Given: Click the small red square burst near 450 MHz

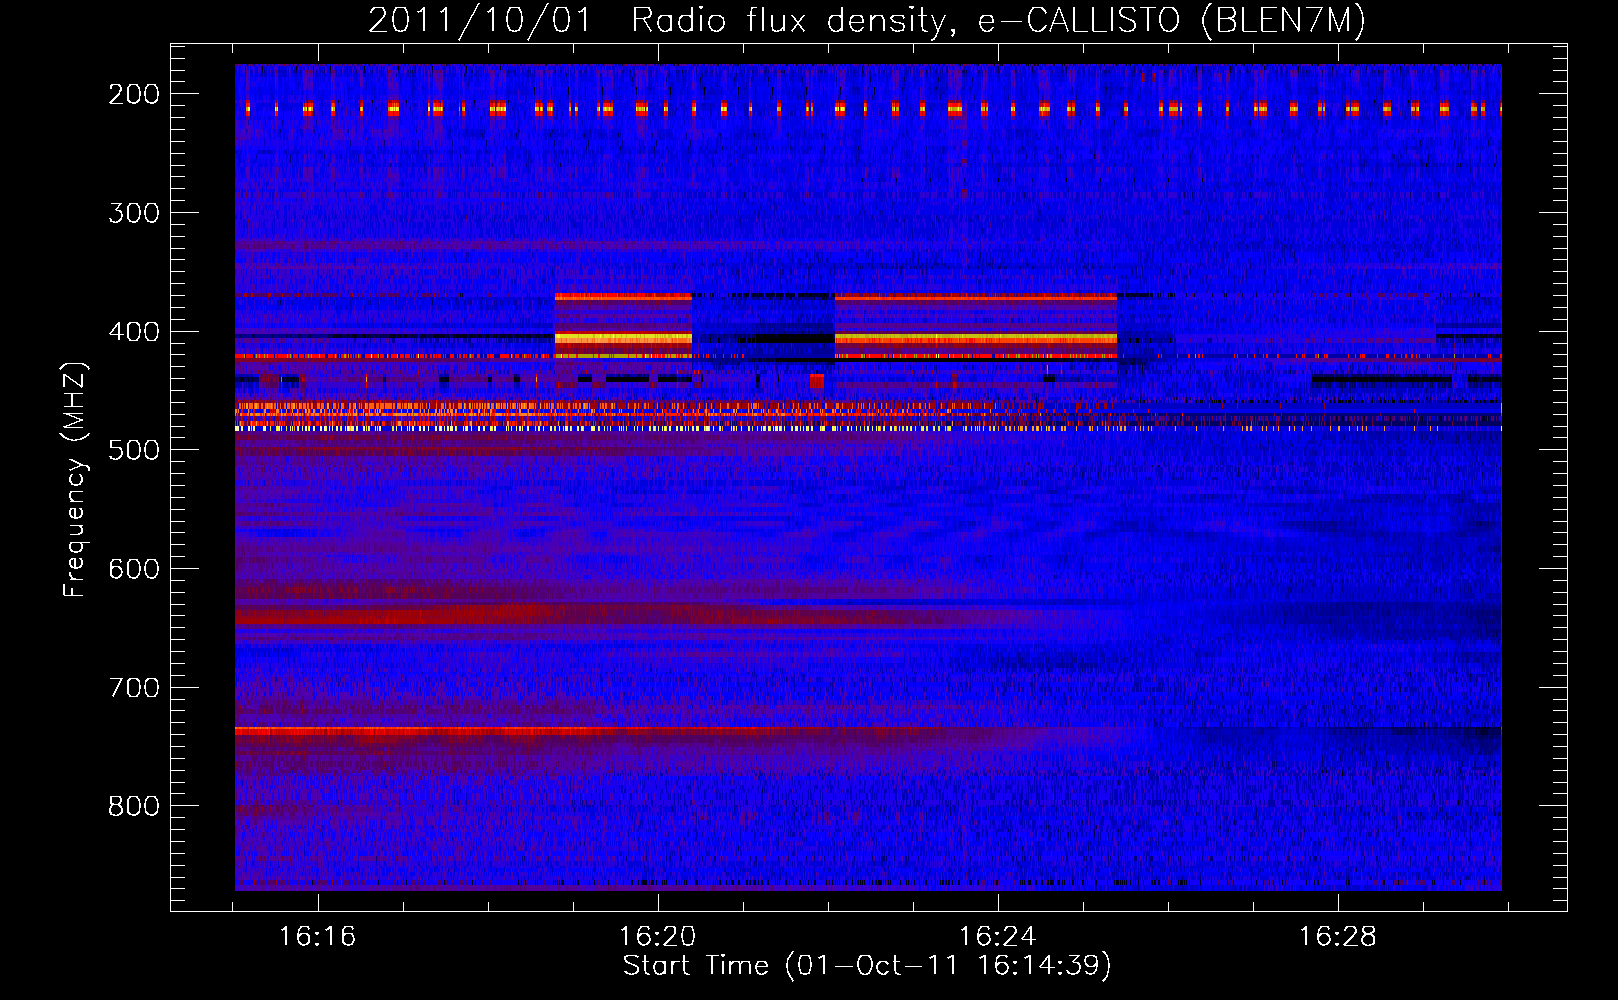Looking at the screenshot, I should click(816, 381).
